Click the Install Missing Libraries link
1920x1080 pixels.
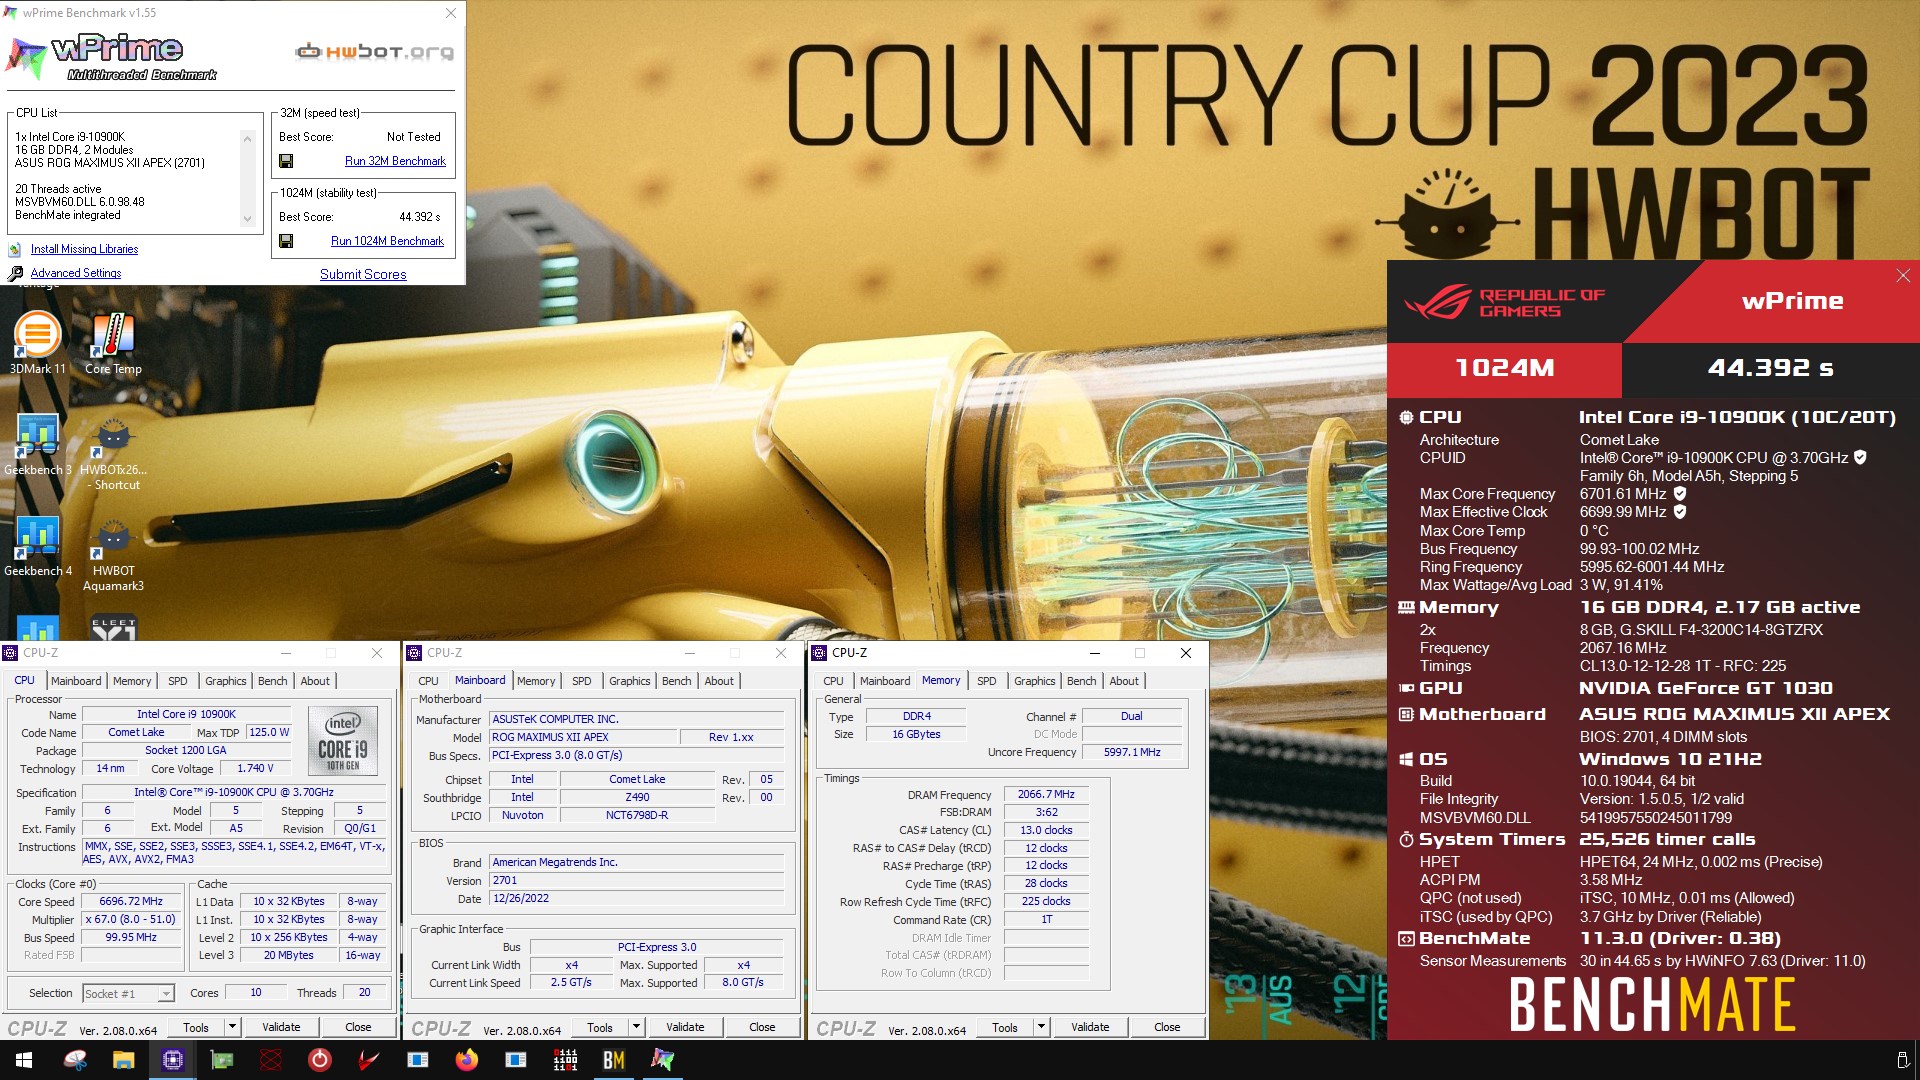[84, 249]
